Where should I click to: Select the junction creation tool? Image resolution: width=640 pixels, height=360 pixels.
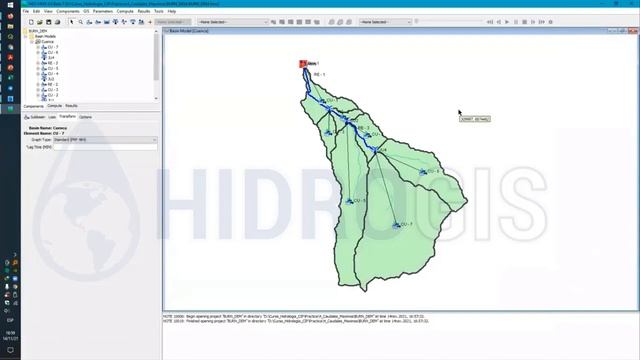[116, 22]
